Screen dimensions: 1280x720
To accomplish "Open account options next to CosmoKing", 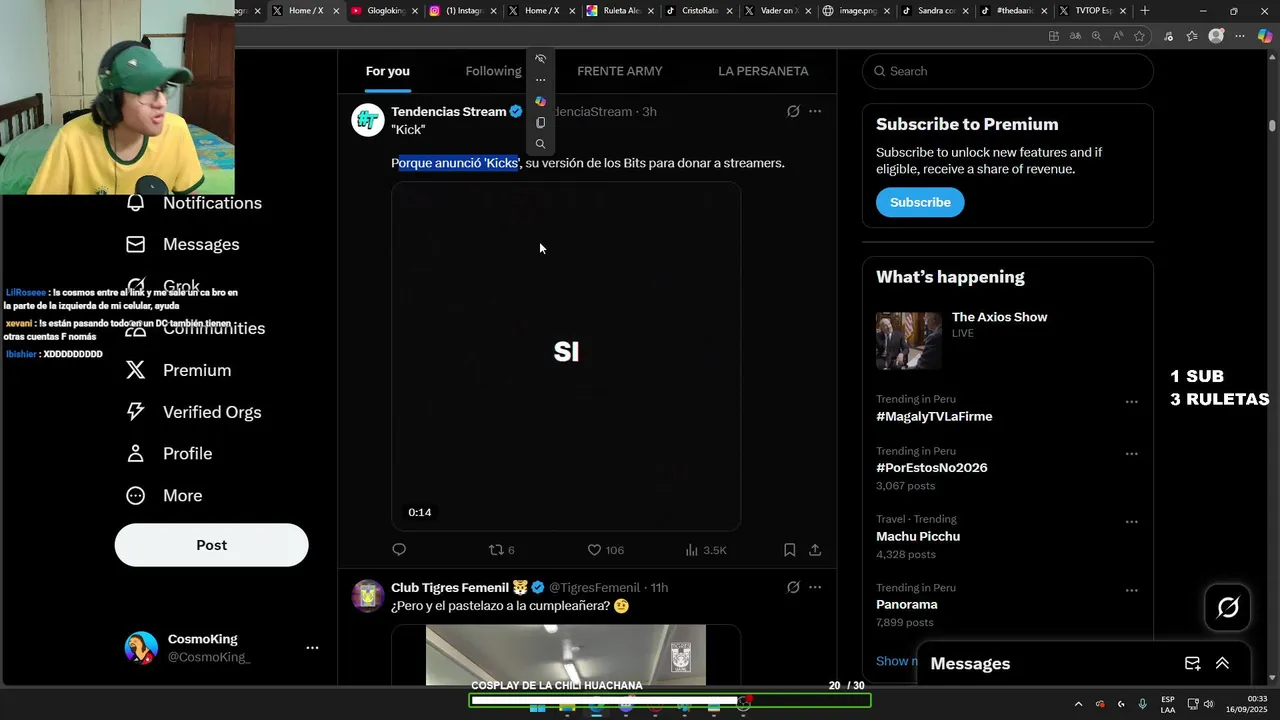I will (312, 648).
